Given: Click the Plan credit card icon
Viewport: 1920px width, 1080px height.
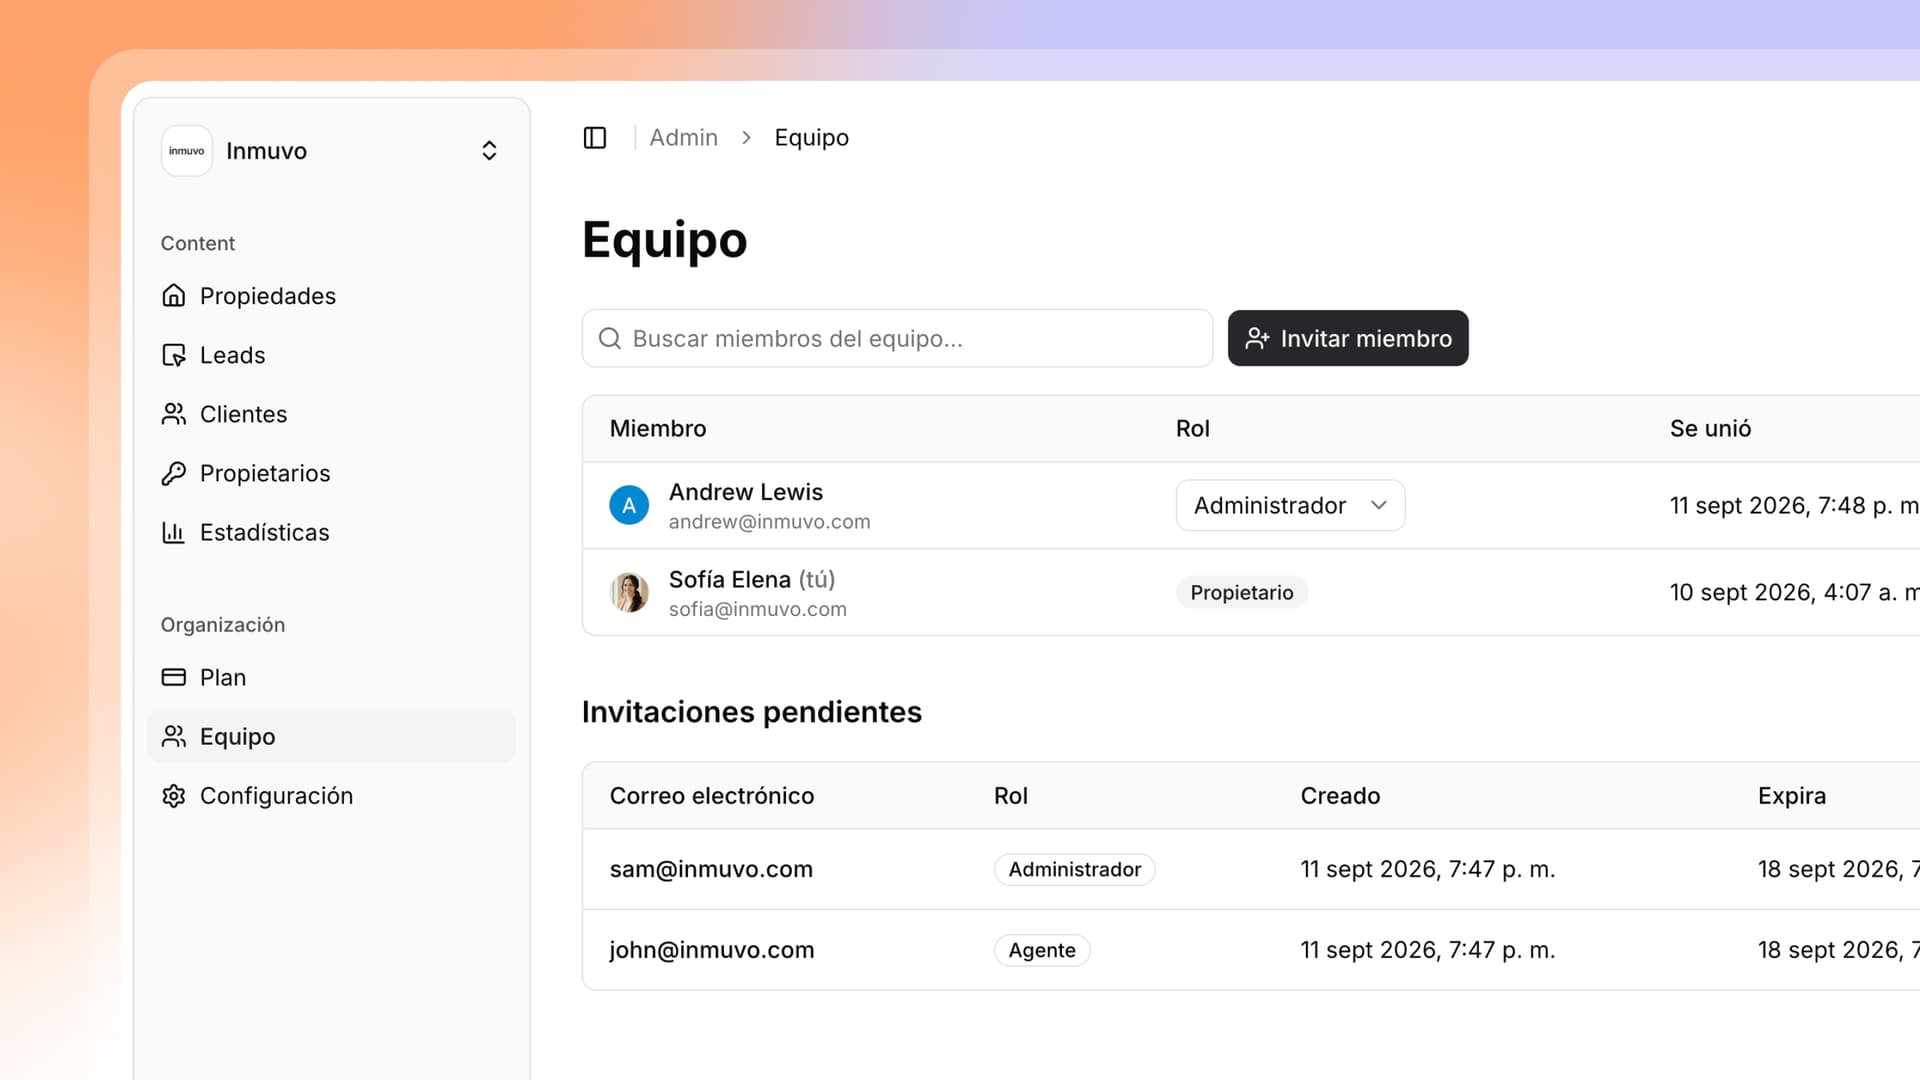Looking at the screenshot, I should click(x=174, y=677).
